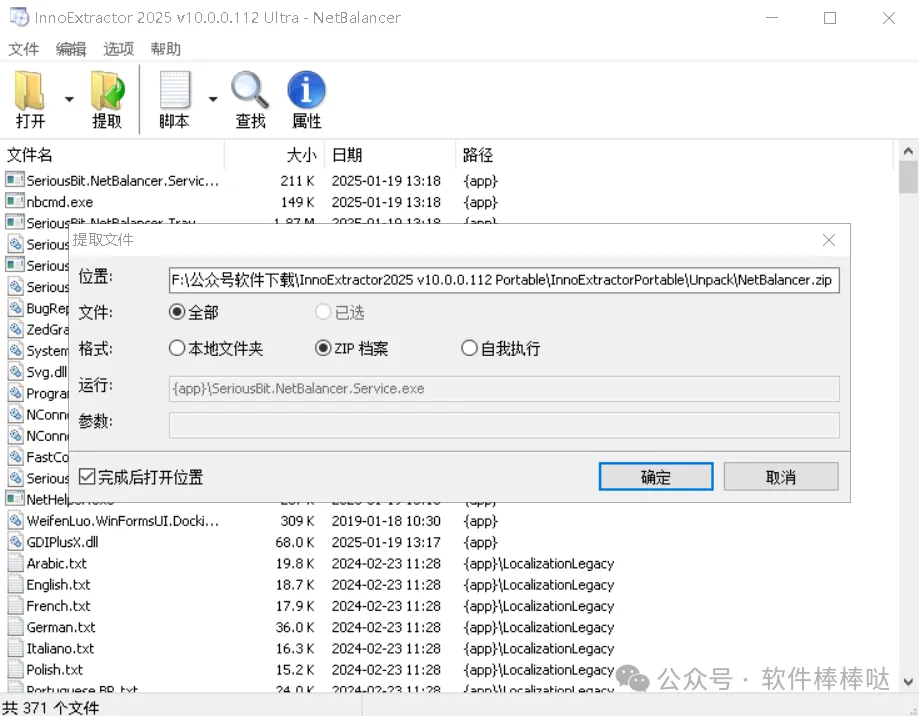This screenshot has width=919, height=716.
Task: Open the 帮助 menu
Action: pyautogui.click(x=165, y=49)
